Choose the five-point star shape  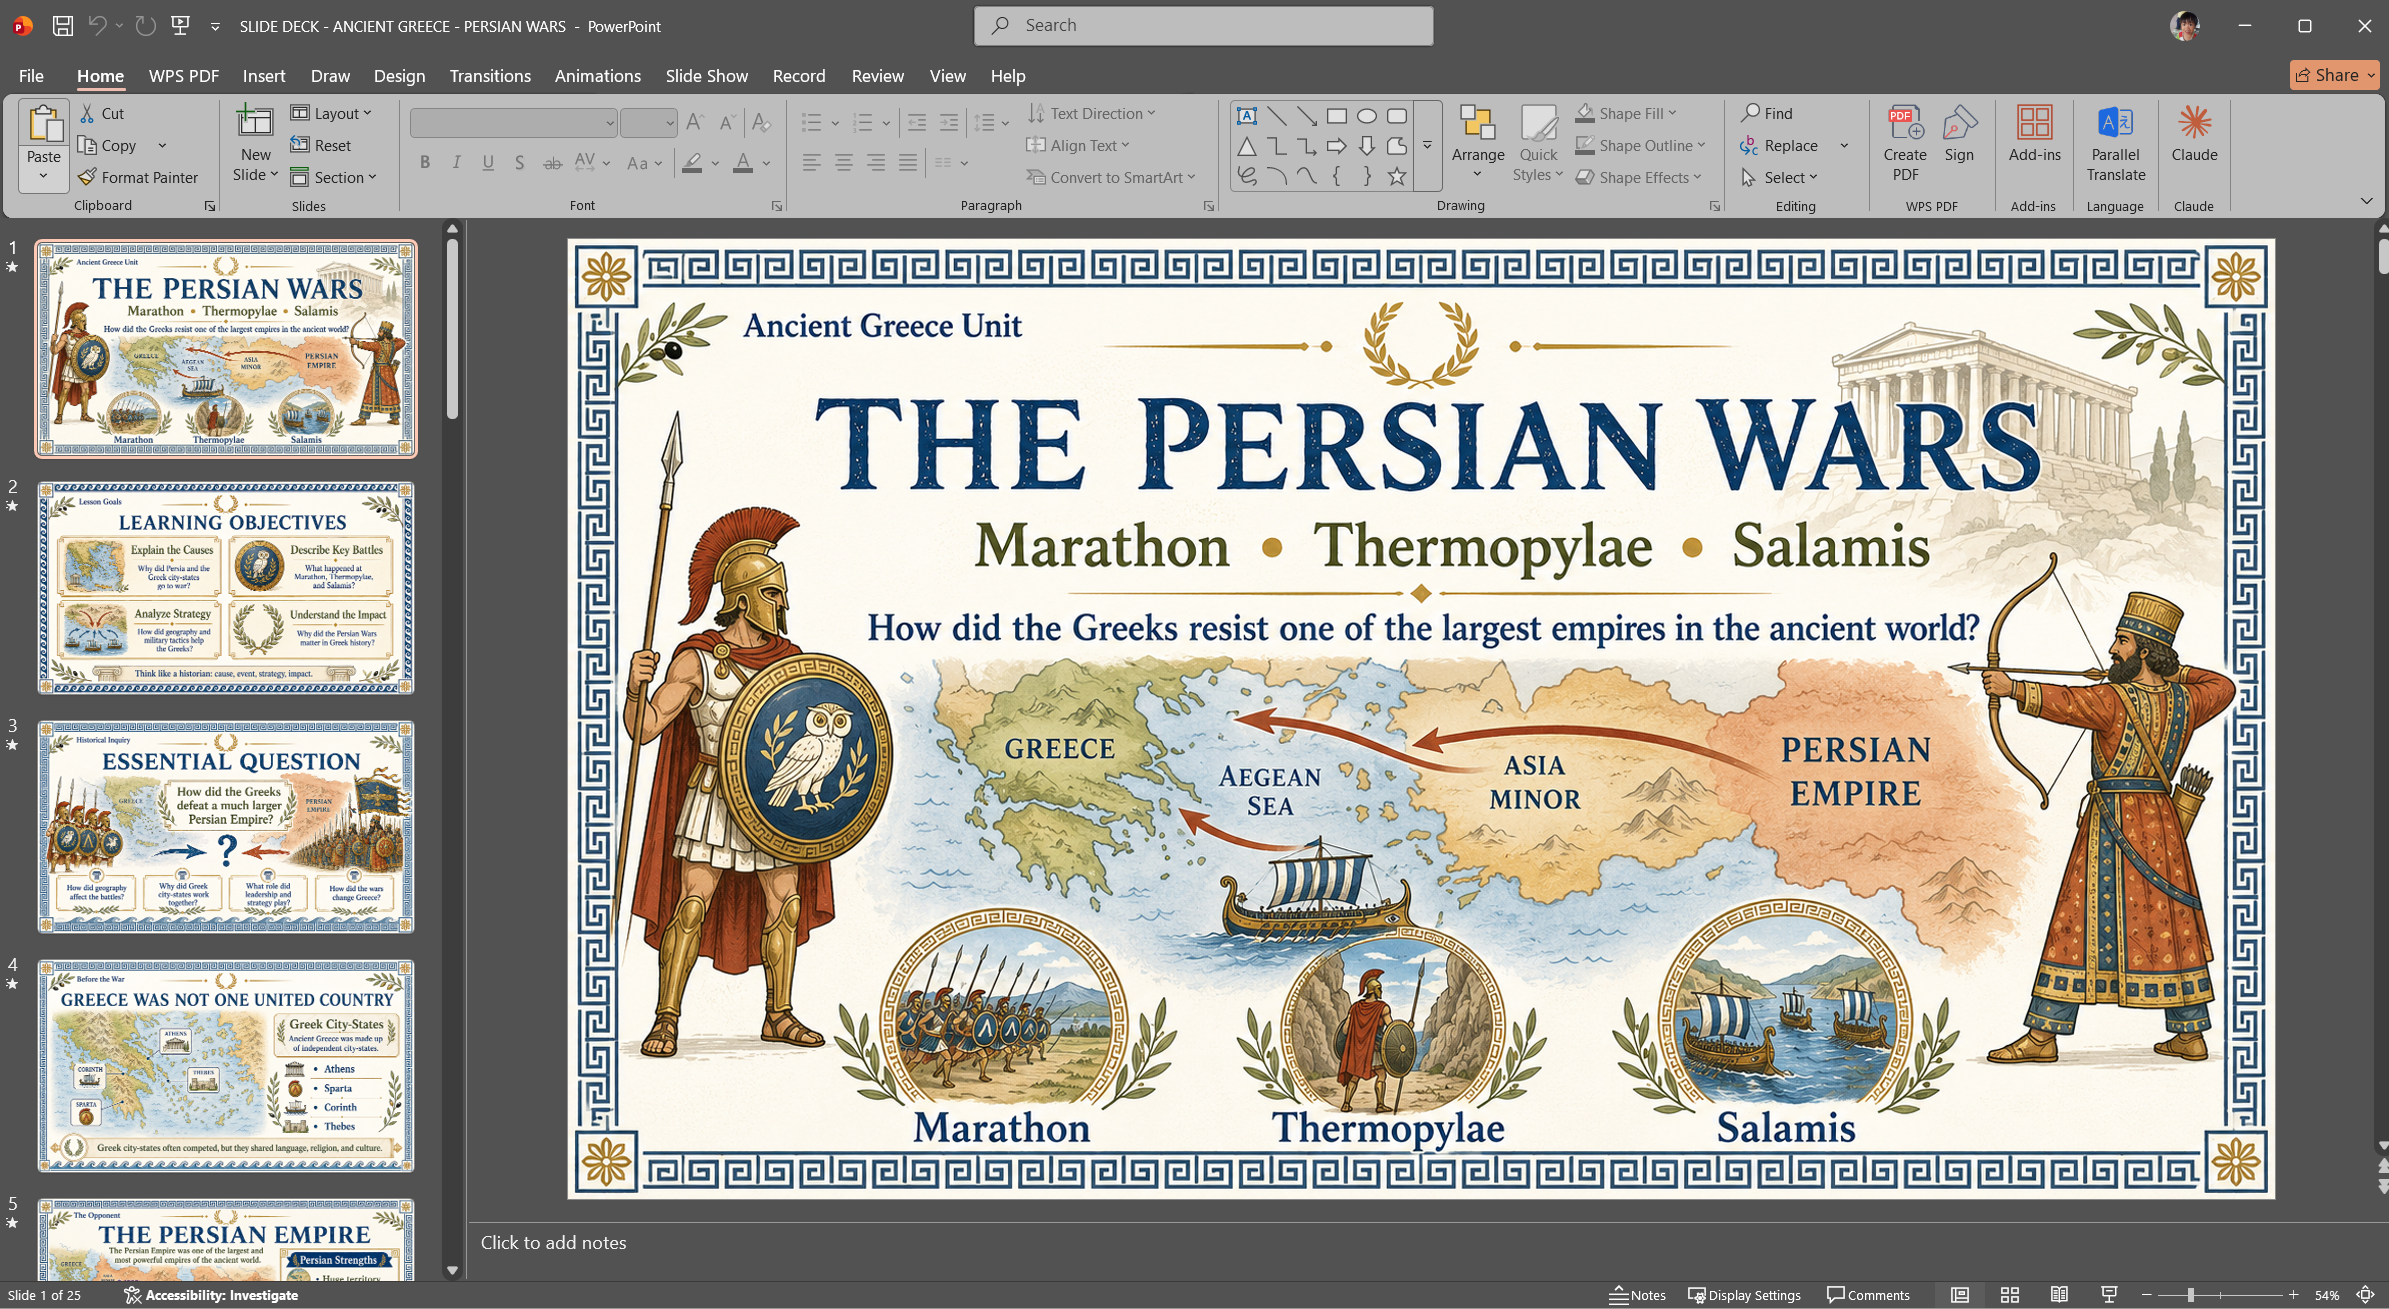click(x=1397, y=177)
